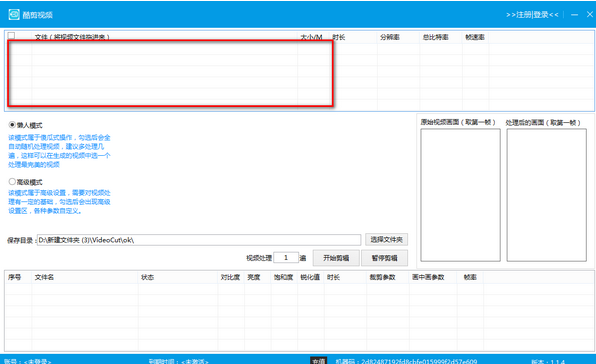Click the 酷剪视频 app logo icon
The image size is (596, 364).
[x=14, y=14]
